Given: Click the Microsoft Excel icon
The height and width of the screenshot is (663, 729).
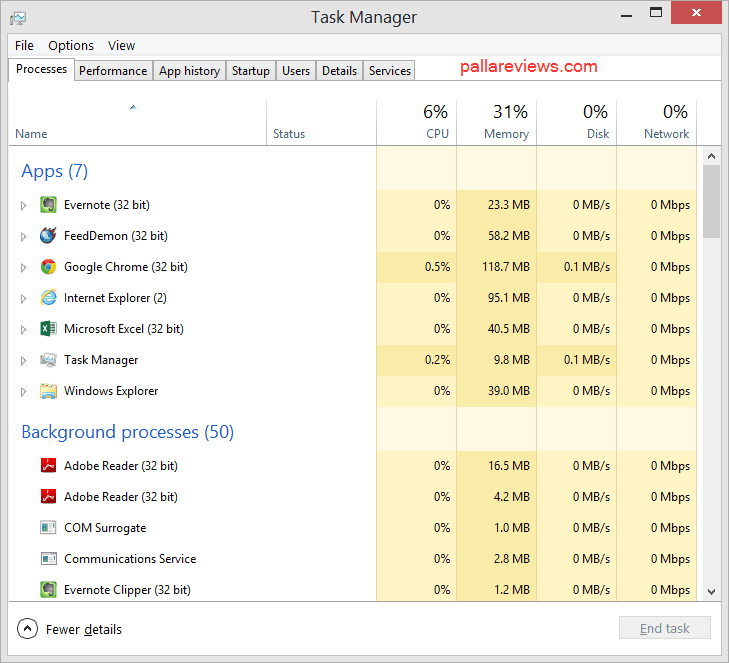Looking at the screenshot, I should [x=48, y=329].
